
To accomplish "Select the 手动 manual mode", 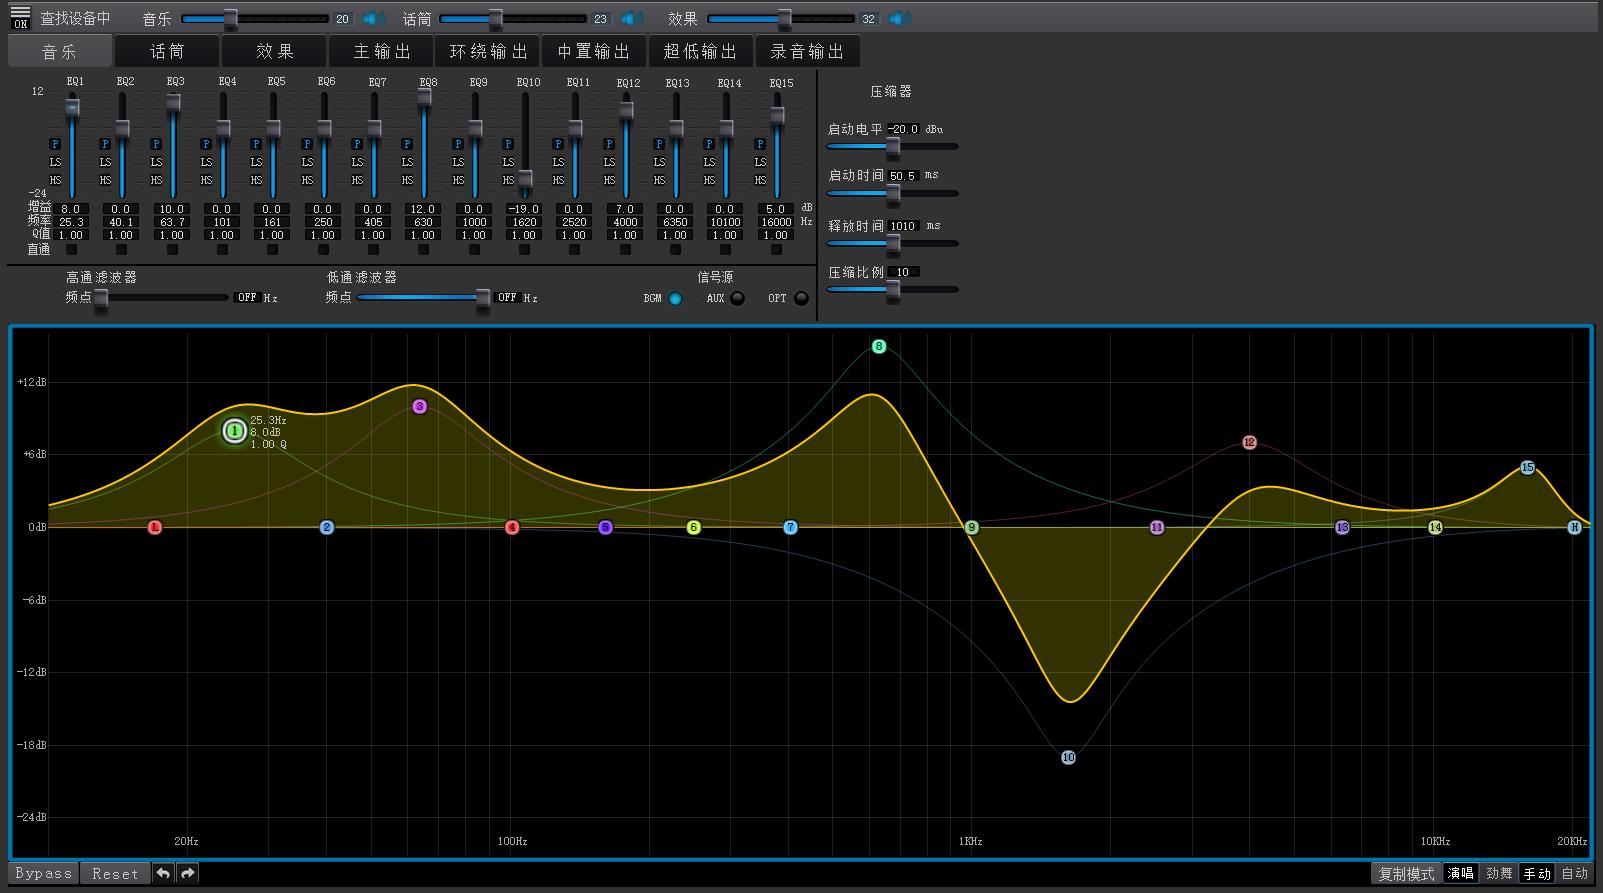I will pos(1537,874).
